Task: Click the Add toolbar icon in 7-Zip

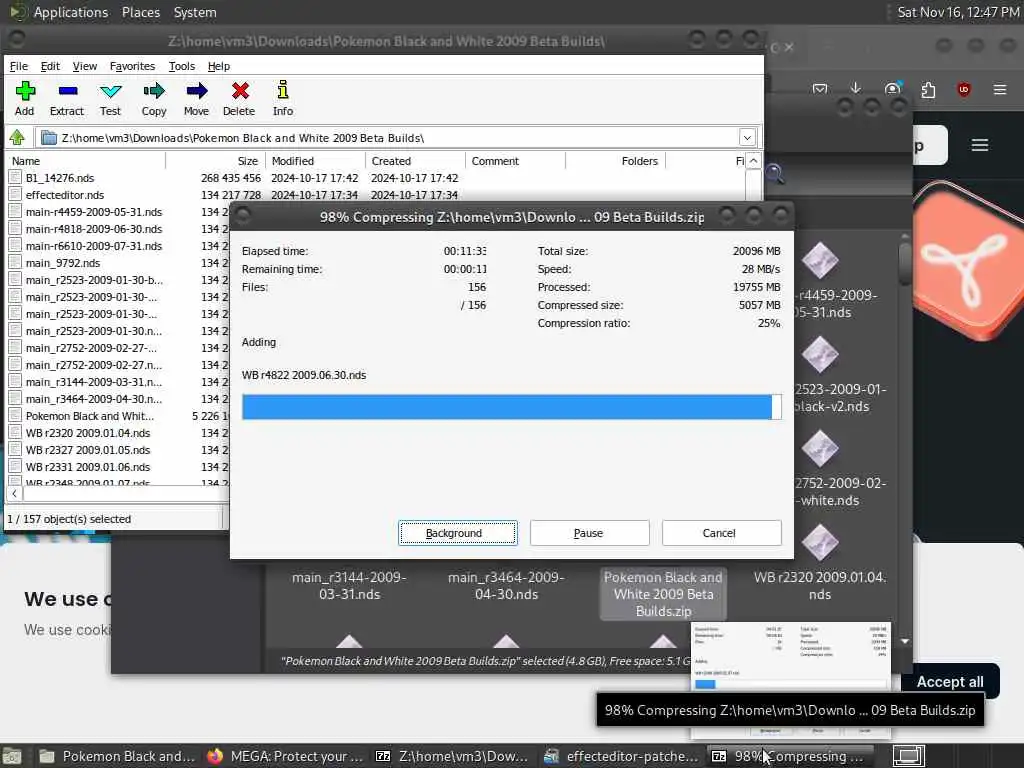Action: pos(25,99)
